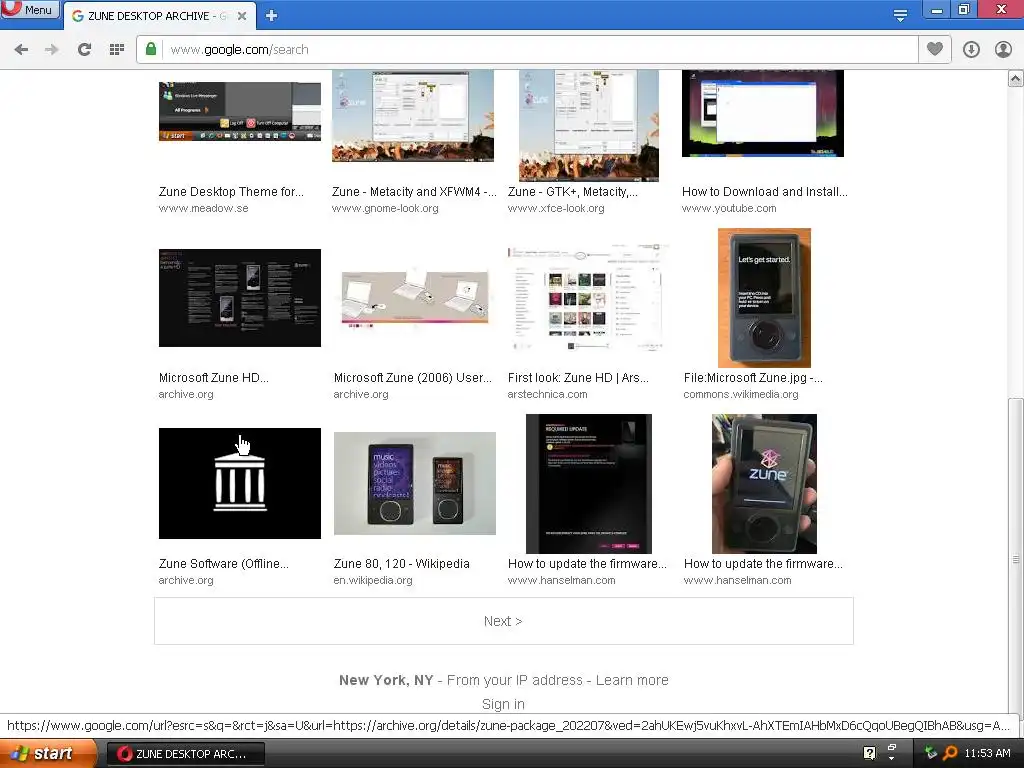Viewport: 1024px width, 768px height.
Task: Click the 'First look: Zune HD | Ars...' title
Action: click(x=578, y=377)
